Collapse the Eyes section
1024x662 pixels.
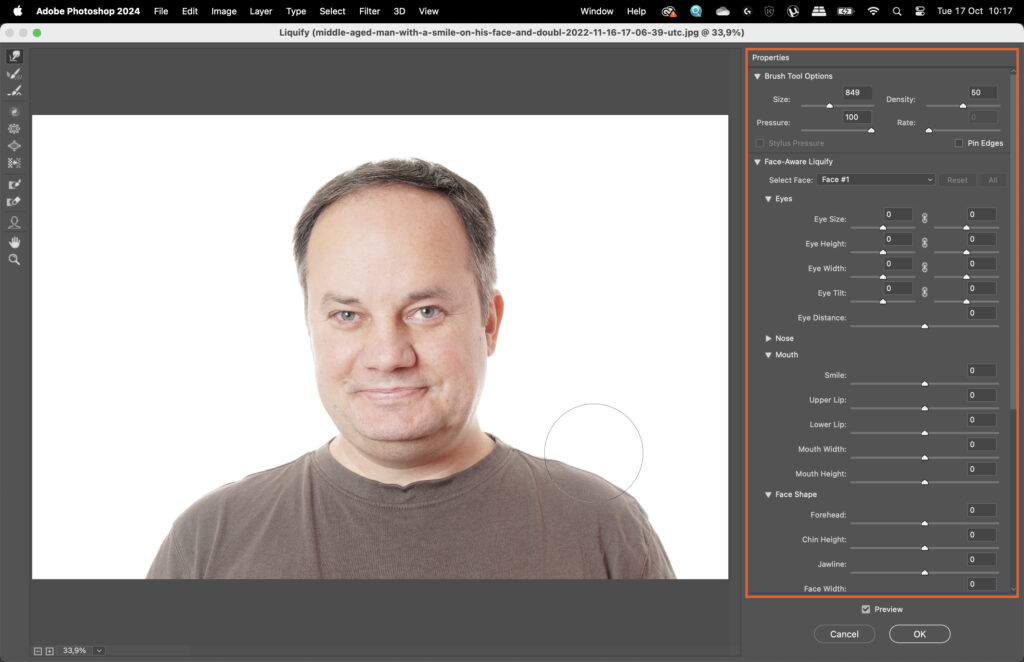(767, 198)
